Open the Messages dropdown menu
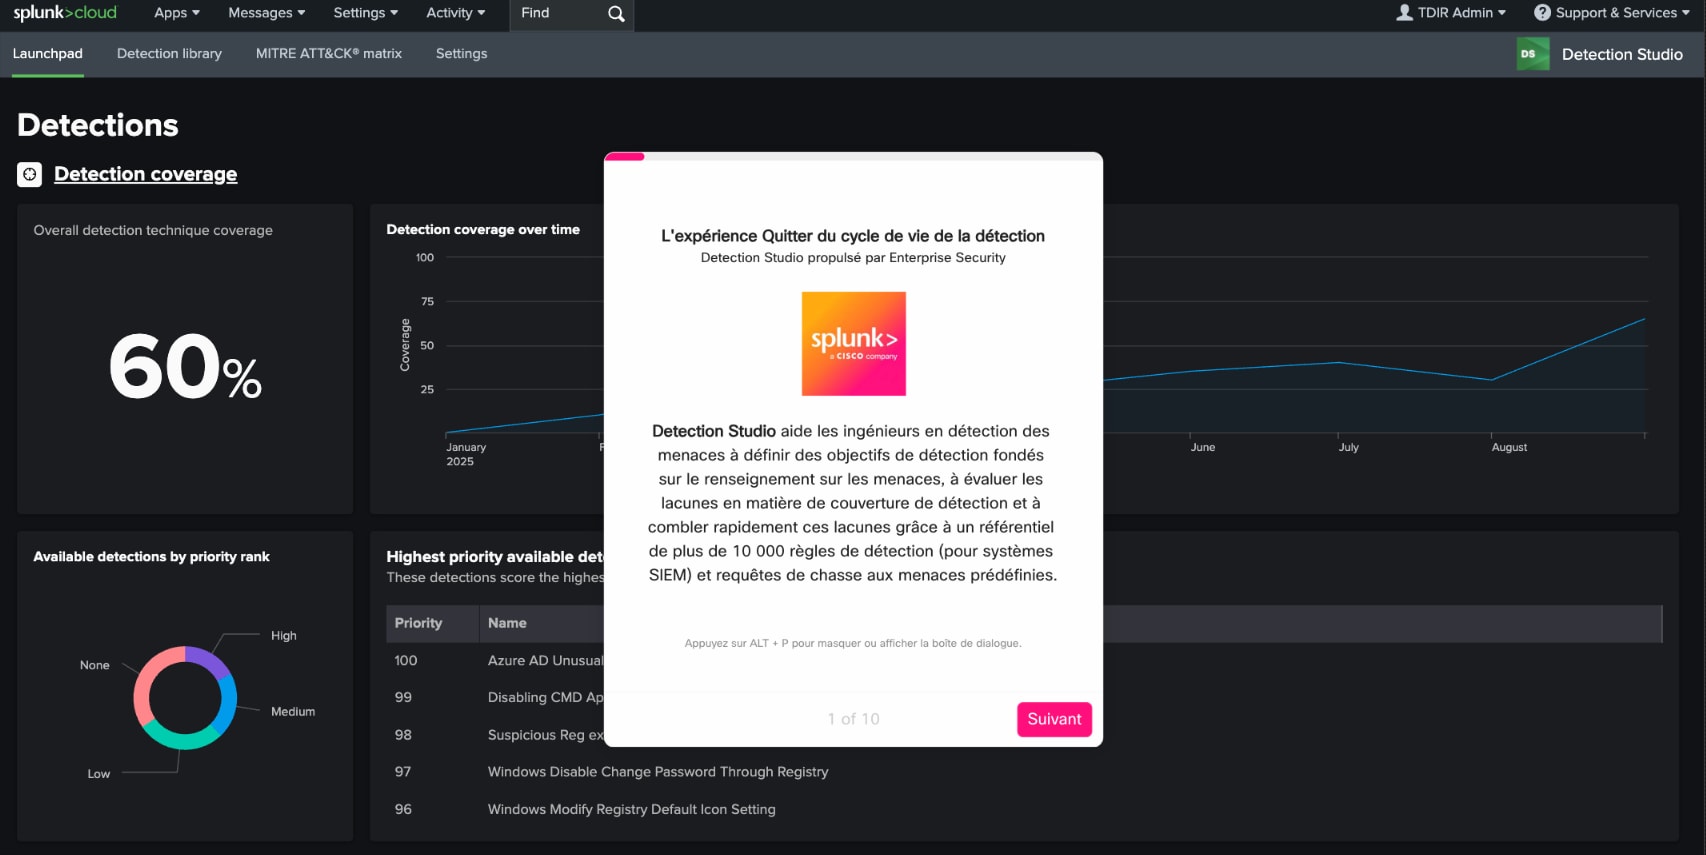1706x855 pixels. [267, 13]
